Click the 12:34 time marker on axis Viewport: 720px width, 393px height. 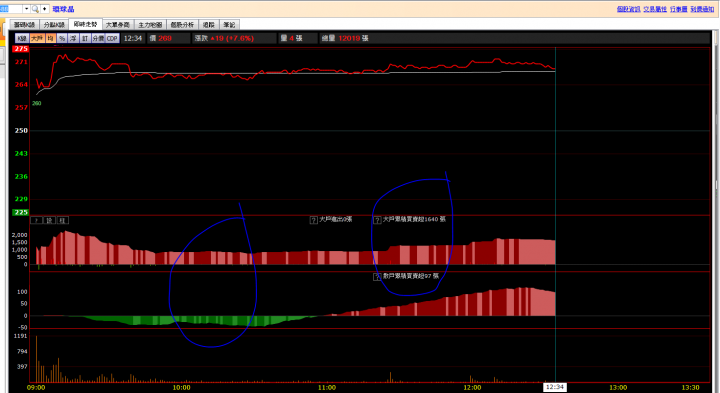555,387
